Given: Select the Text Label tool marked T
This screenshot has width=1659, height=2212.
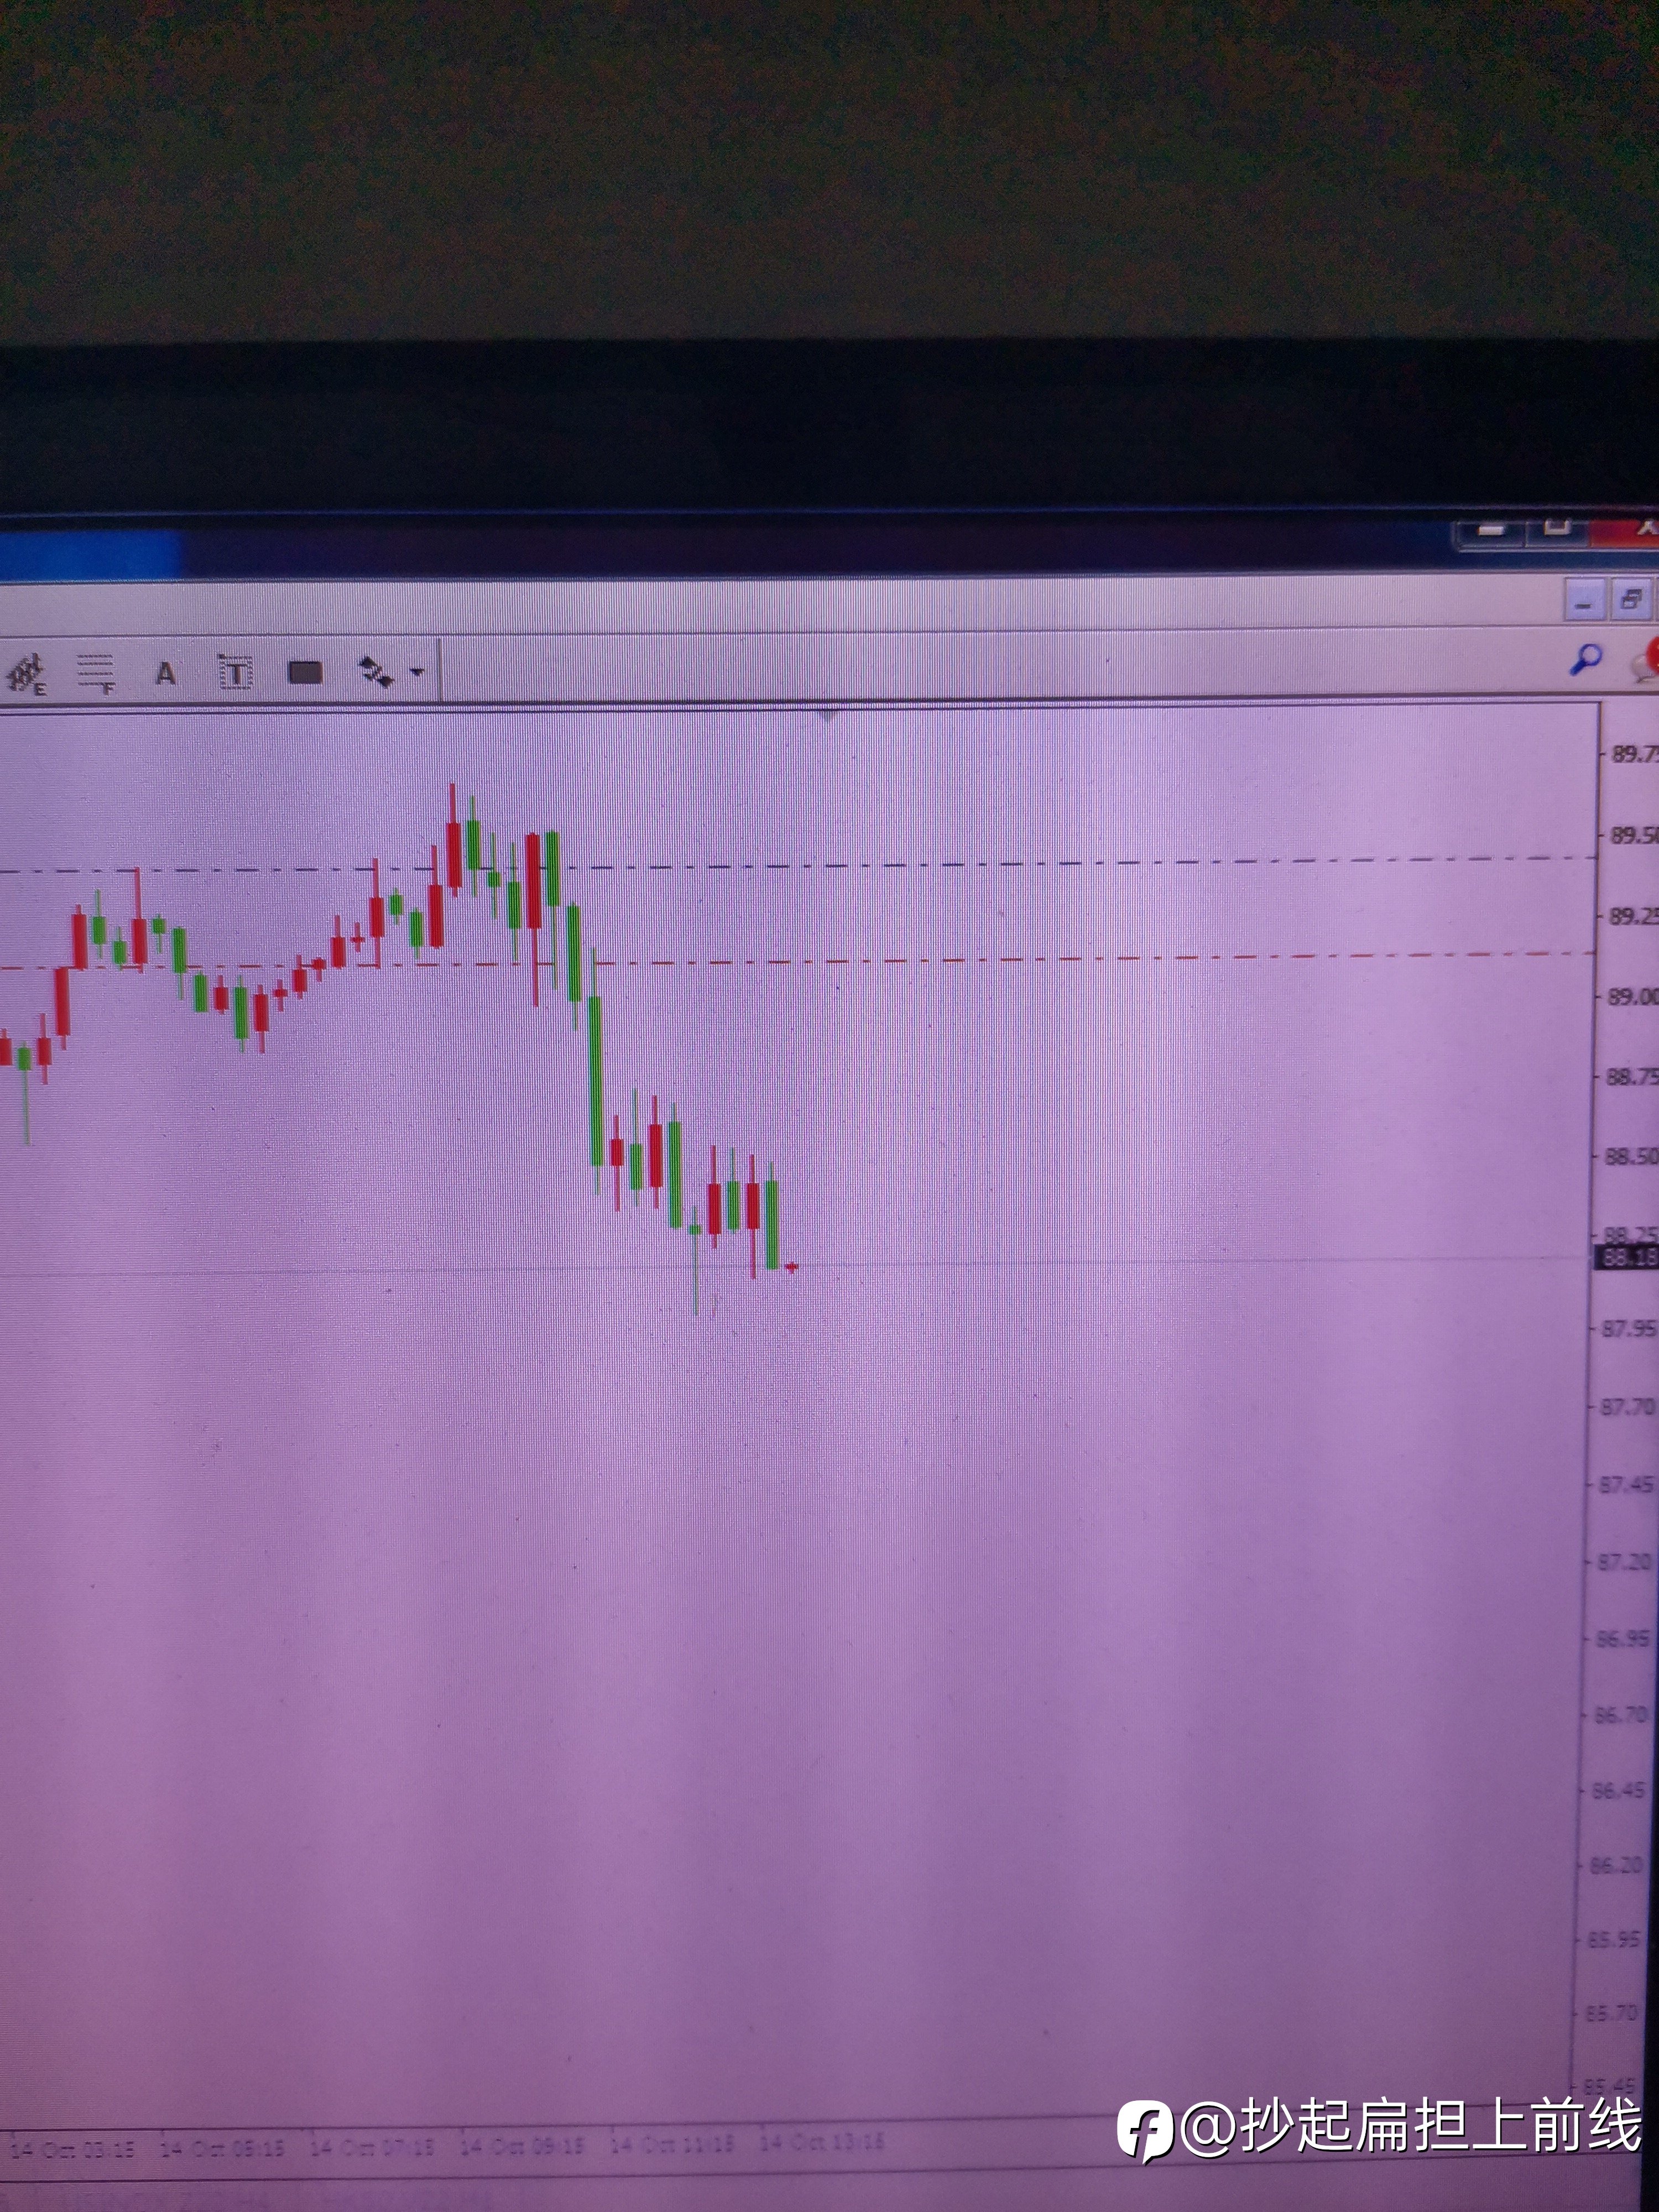Looking at the screenshot, I should click(235, 673).
